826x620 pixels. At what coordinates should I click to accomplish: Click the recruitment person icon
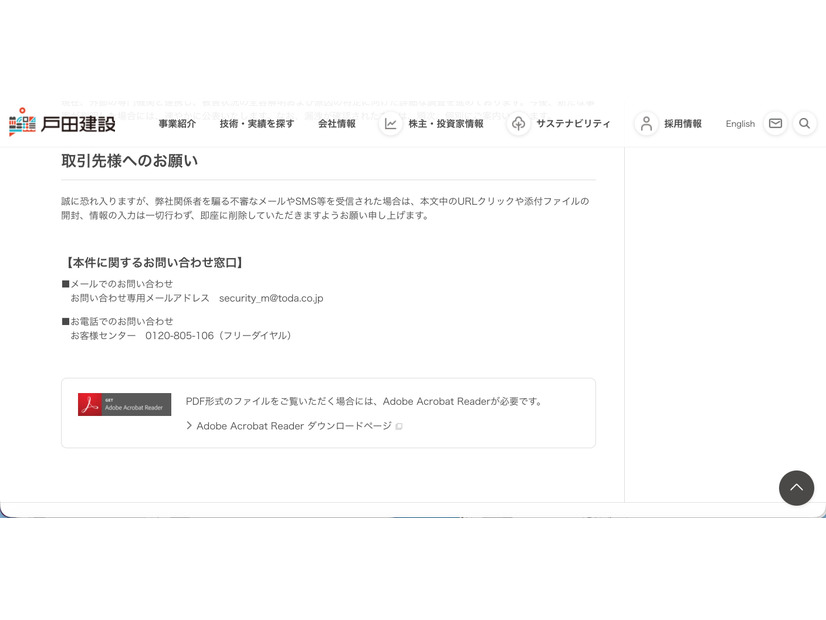(x=646, y=124)
